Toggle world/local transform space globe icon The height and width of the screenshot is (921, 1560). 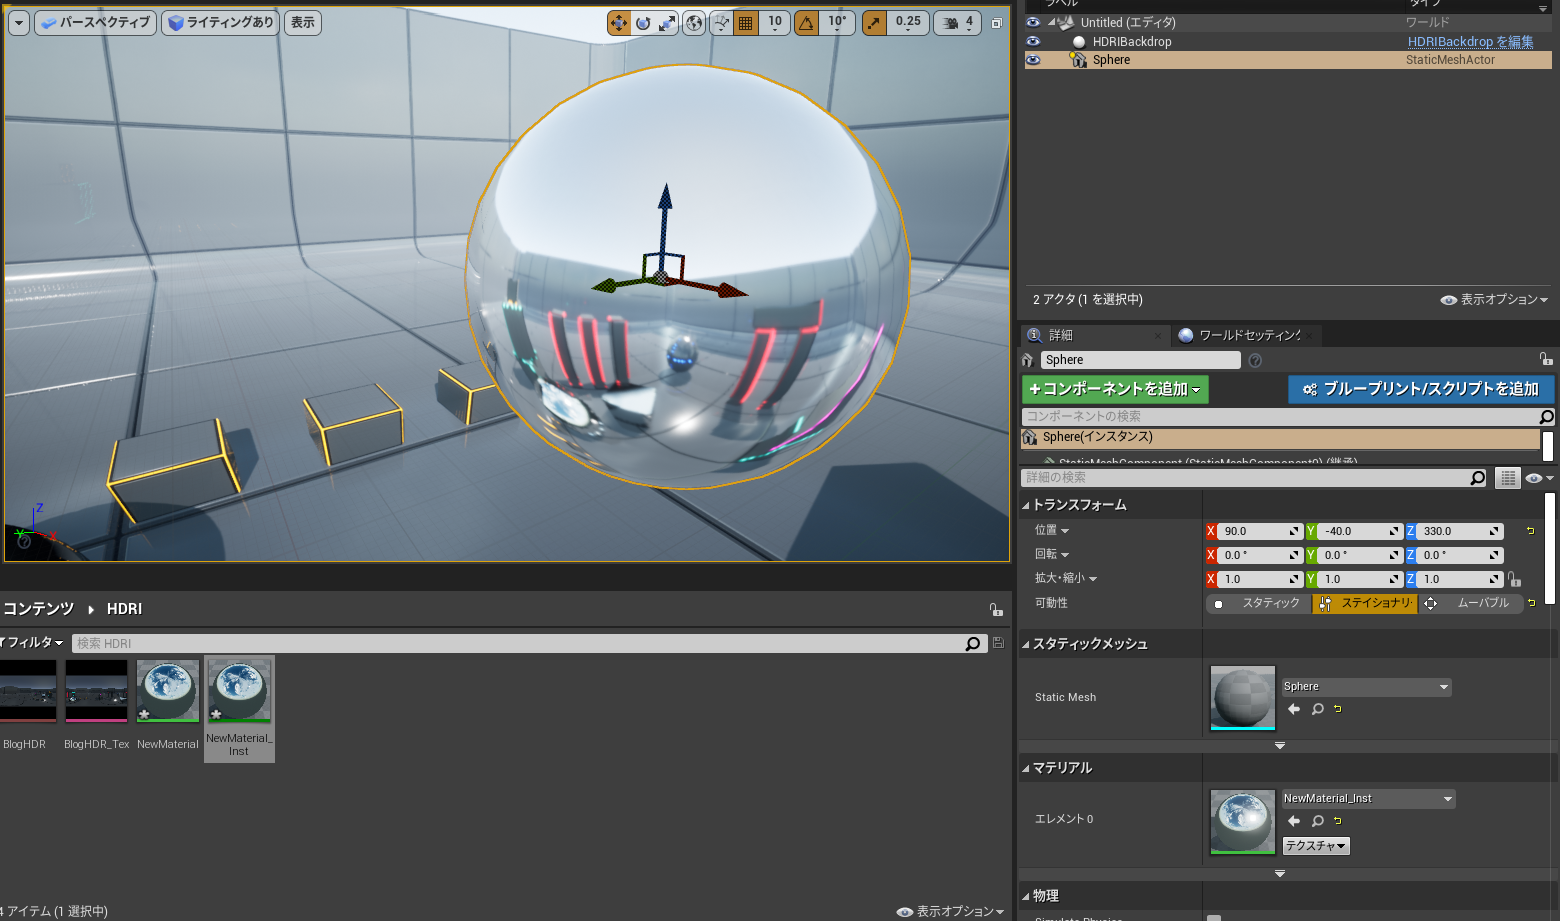pyautogui.click(x=693, y=22)
